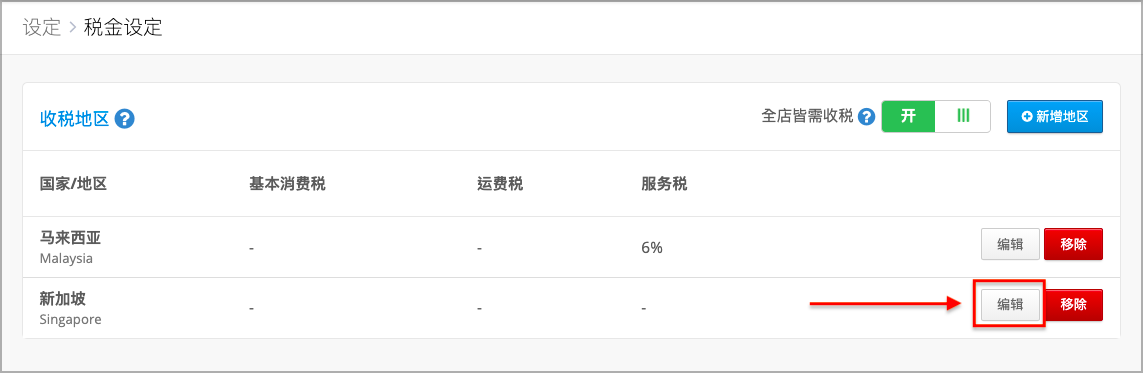Click the help icon beside 收税地区
This screenshot has width=1143, height=373.
tap(125, 117)
